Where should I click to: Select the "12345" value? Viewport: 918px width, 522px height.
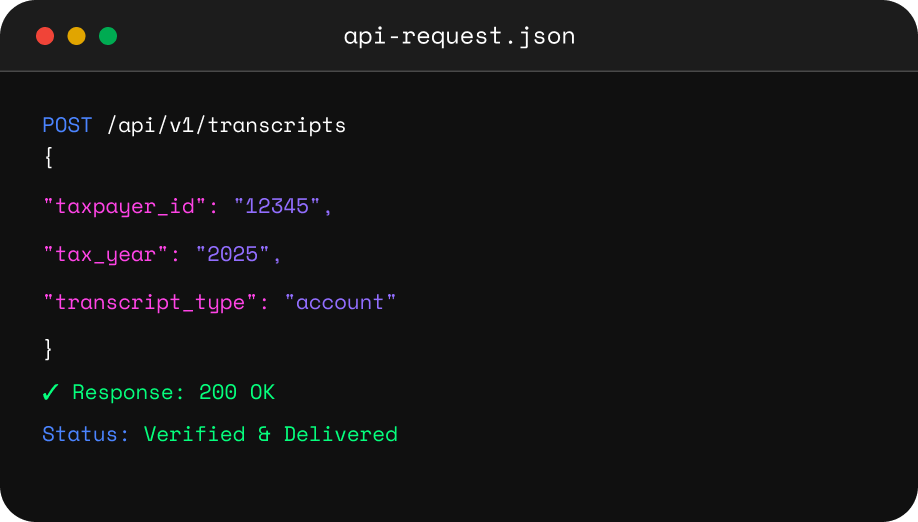pyautogui.click(x=276, y=207)
